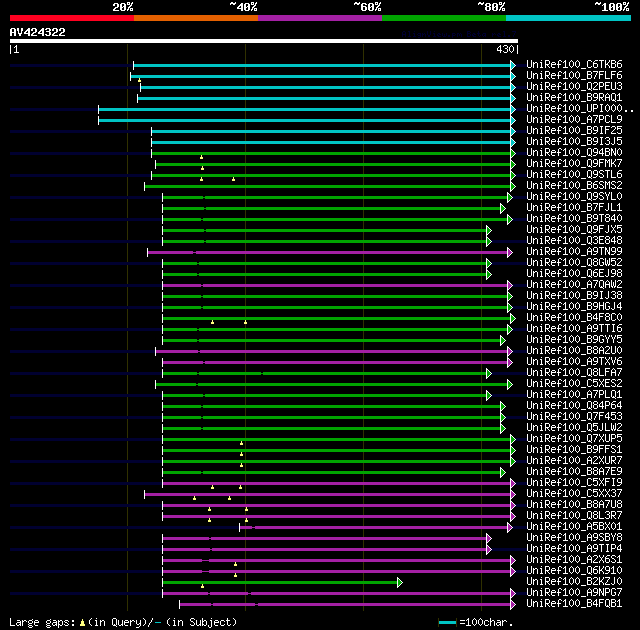Select the UniRef100_B9GYY5 label
This screenshot has height=630, width=640.
pyautogui.click(x=574, y=340)
